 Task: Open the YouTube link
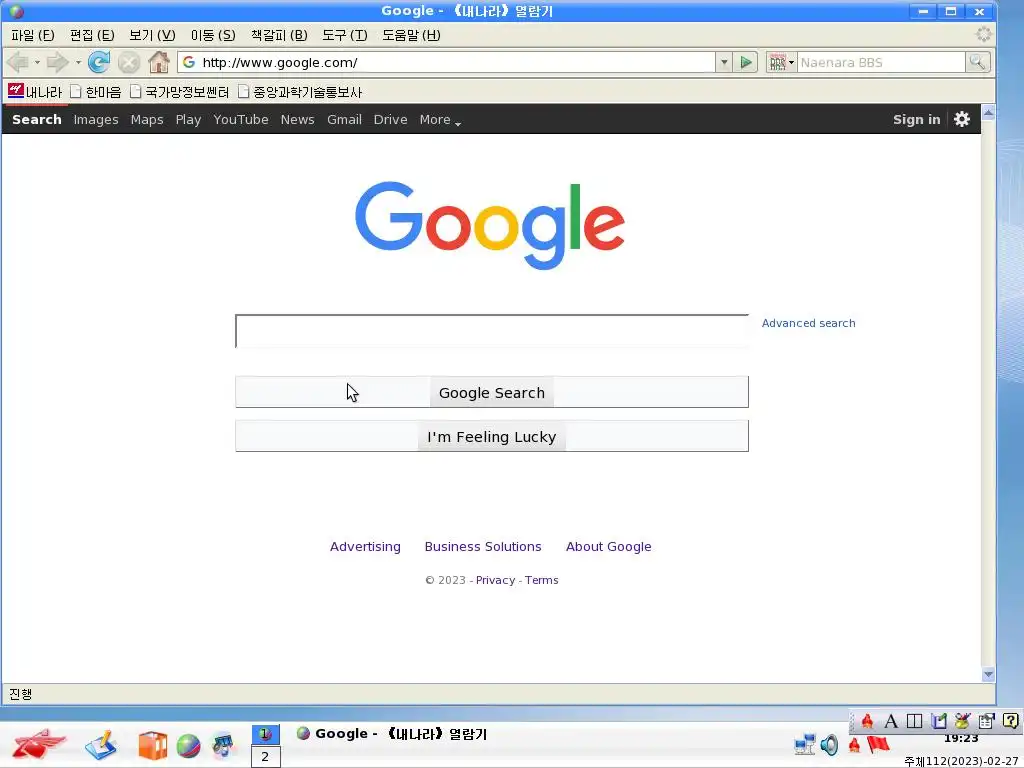coord(240,120)
